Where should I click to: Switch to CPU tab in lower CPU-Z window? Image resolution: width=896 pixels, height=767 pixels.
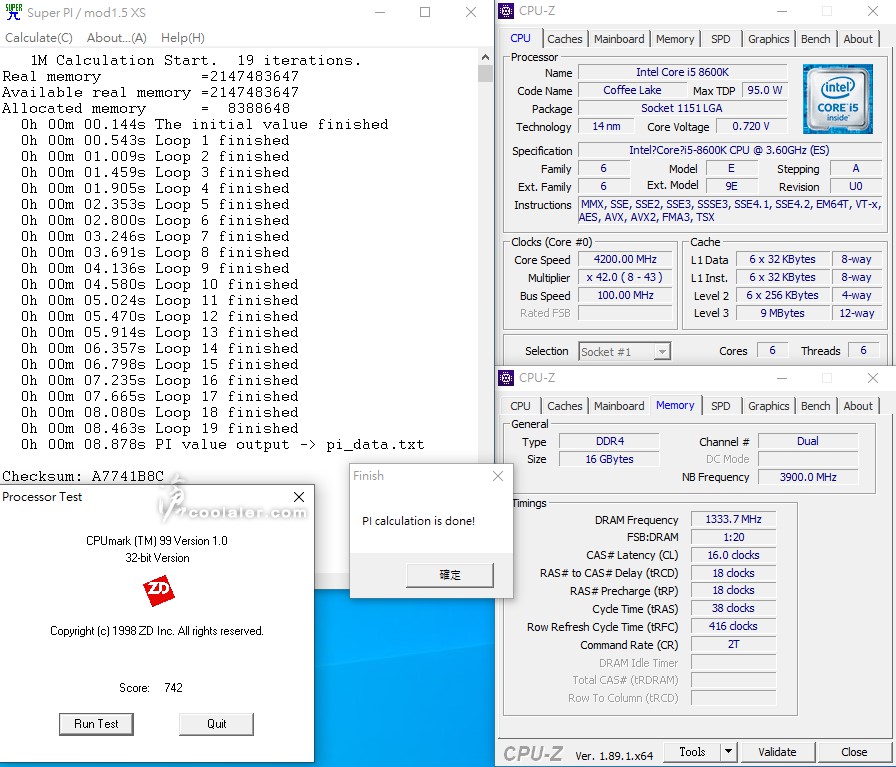[x=520, y=406]
